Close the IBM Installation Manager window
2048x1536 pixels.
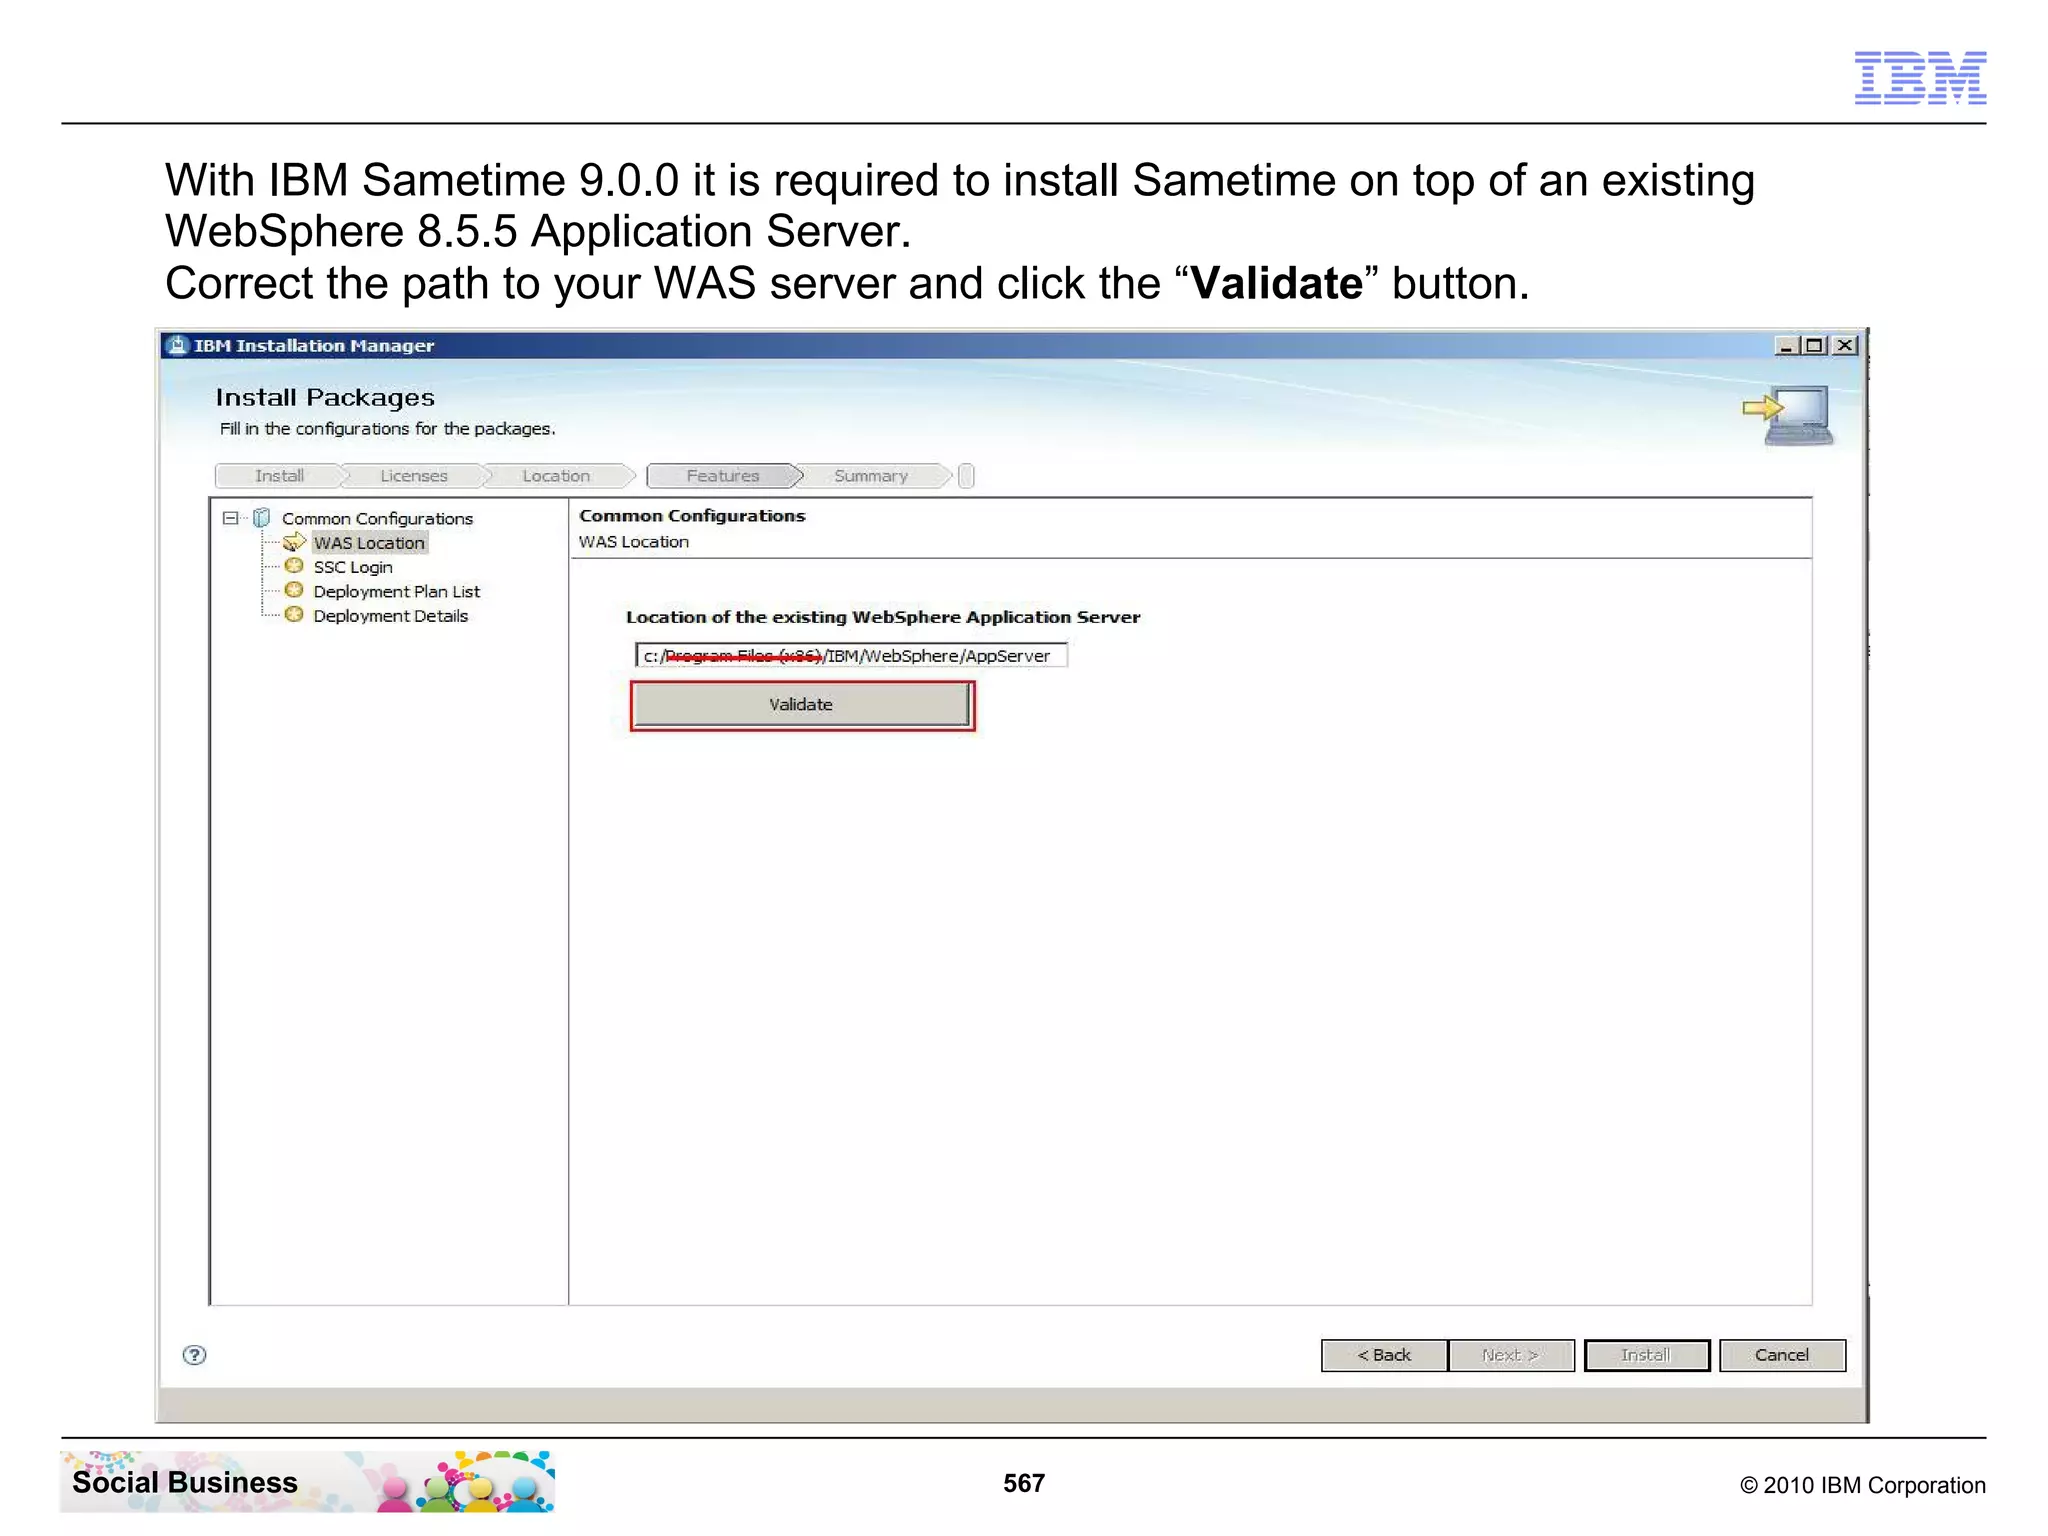pos(1846,345)
